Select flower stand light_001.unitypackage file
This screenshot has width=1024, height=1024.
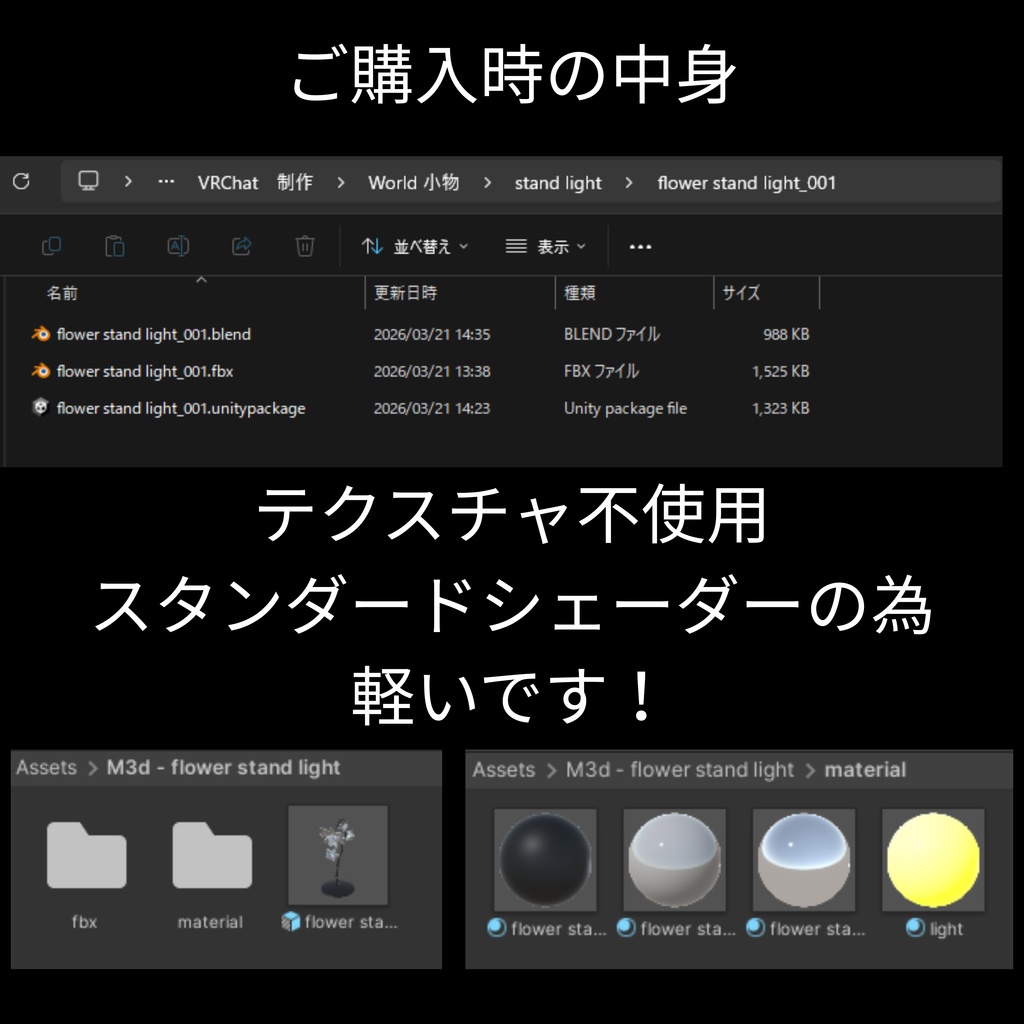181,408
